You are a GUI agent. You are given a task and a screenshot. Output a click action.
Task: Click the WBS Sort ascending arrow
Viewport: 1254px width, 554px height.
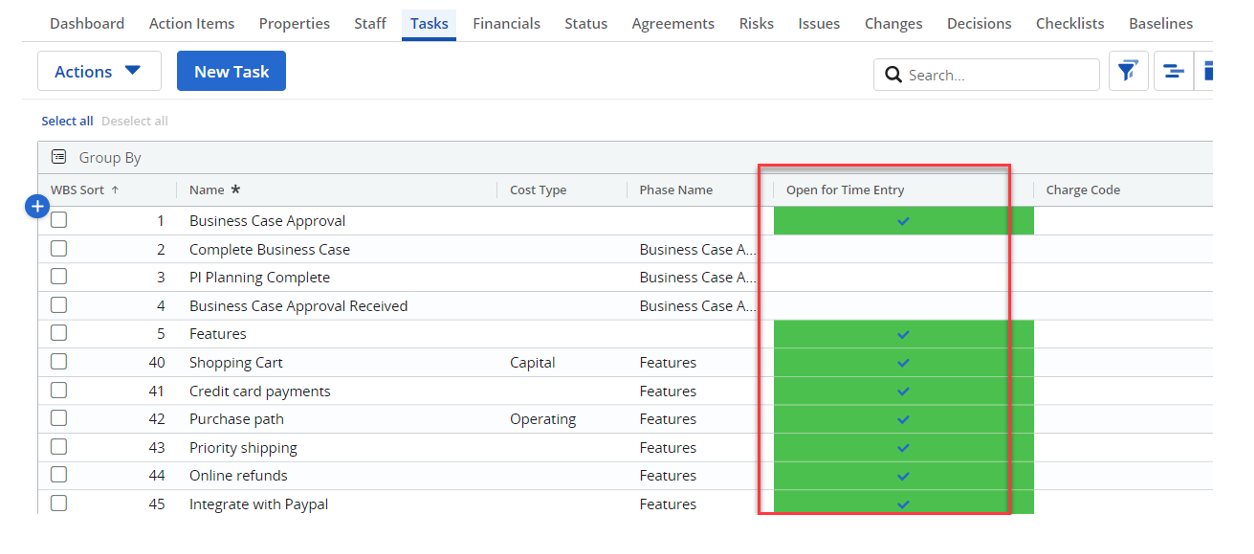(114, 190)
